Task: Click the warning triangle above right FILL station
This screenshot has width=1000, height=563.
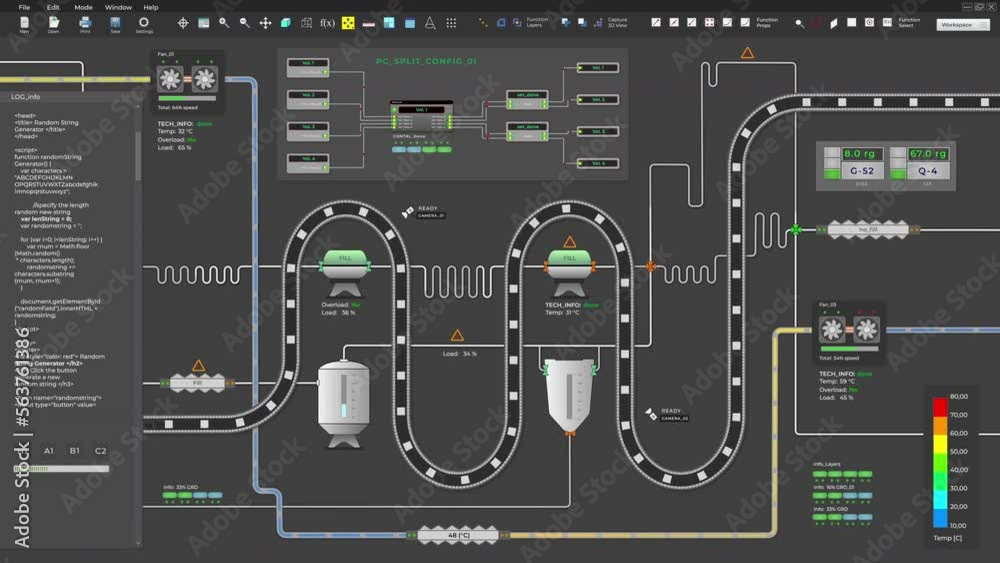Action: (570, 242)
